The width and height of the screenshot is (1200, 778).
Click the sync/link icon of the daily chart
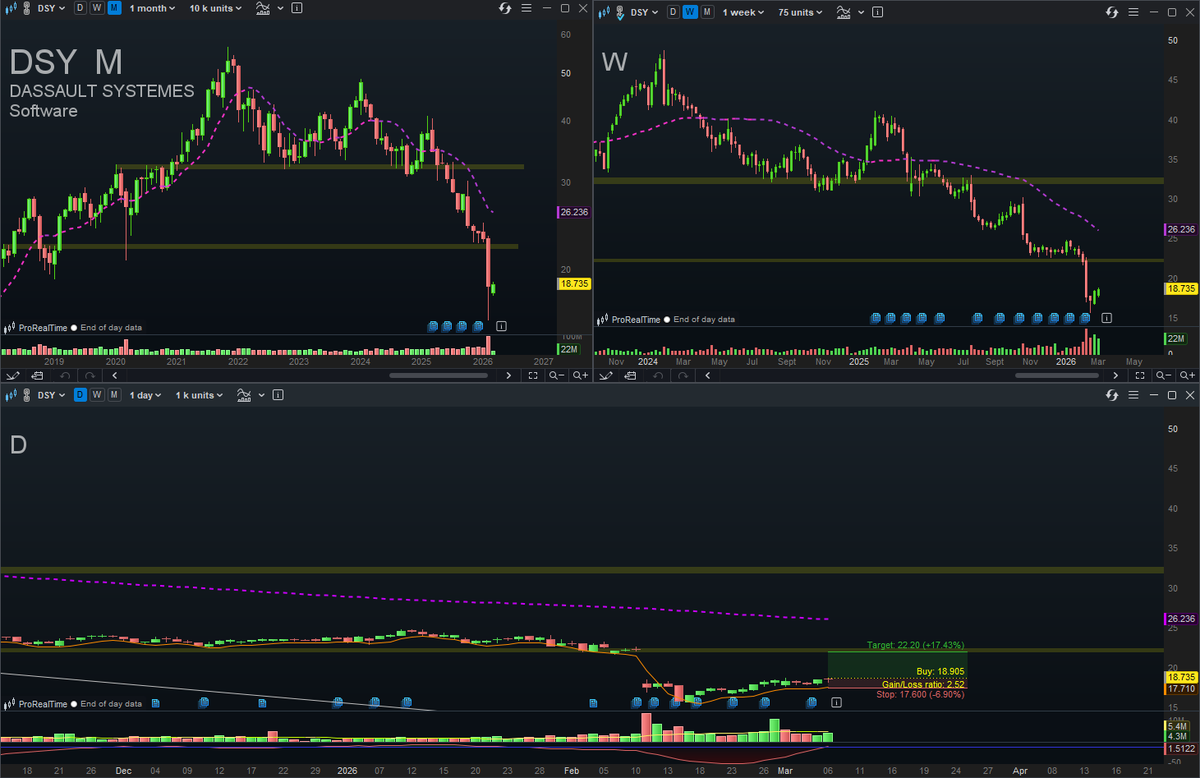1112,396
